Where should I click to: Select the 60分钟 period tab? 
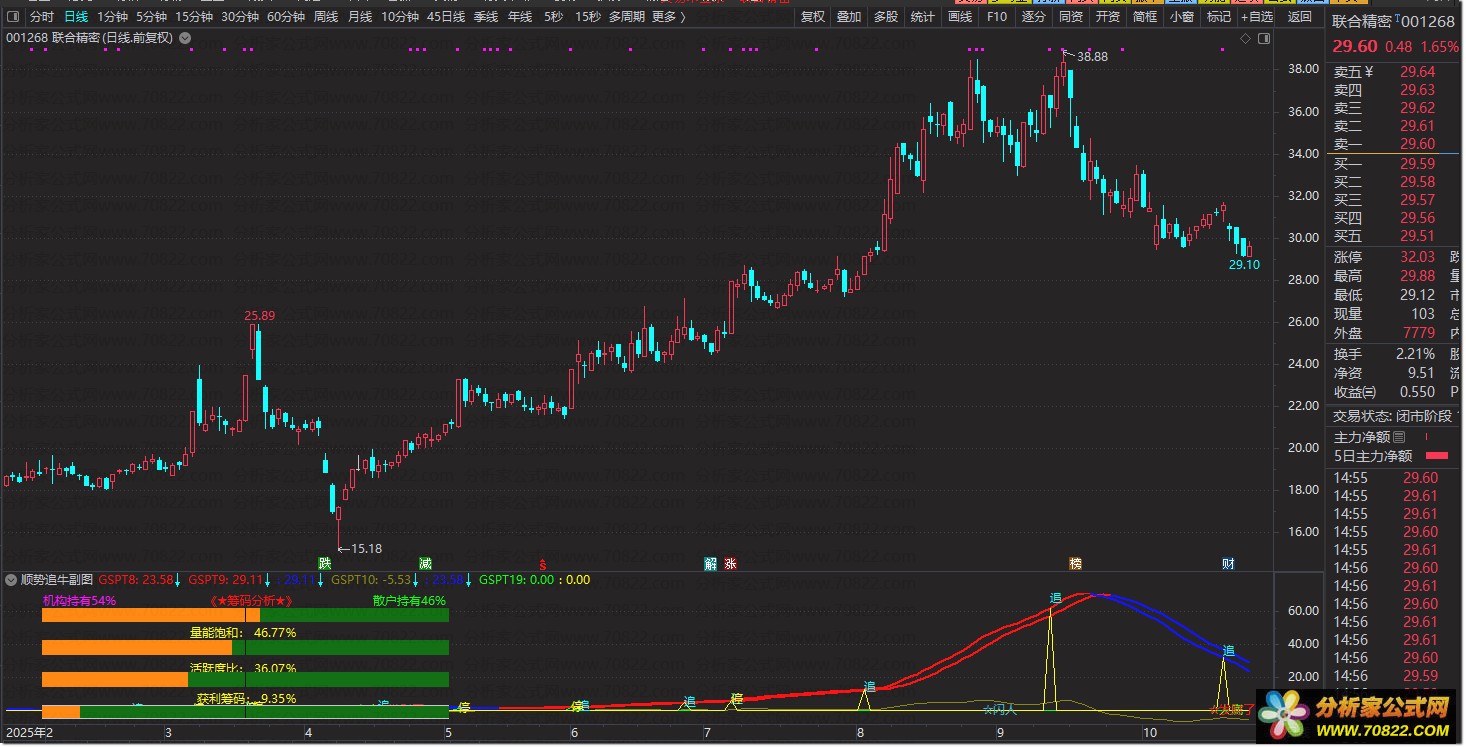[285, 17]
